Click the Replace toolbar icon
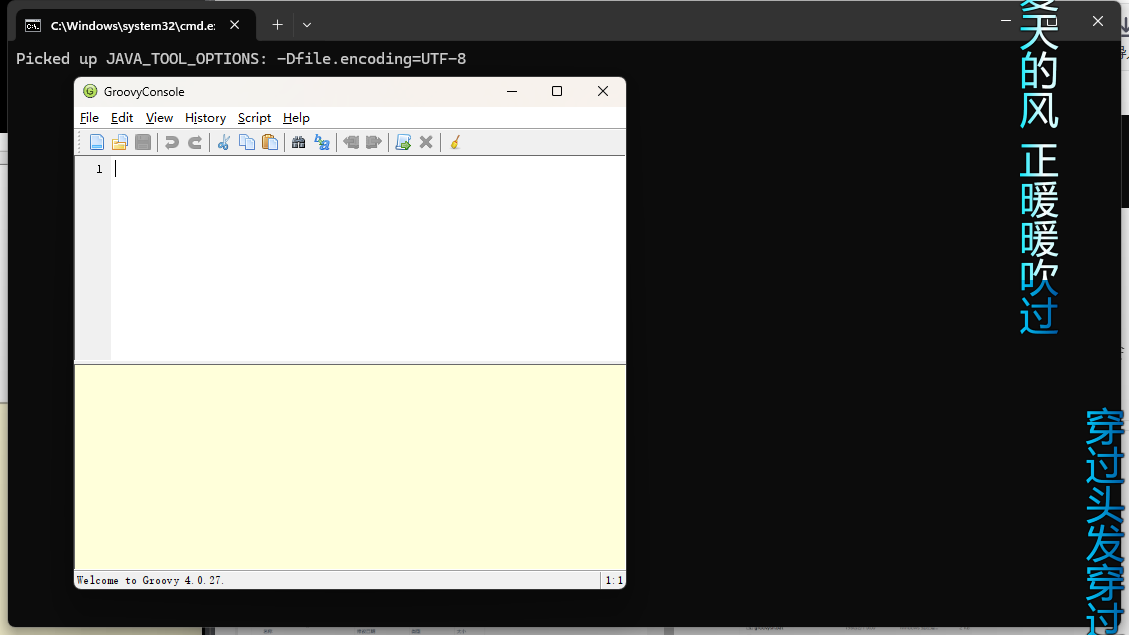Screen dimensions: 1129x635 [322, 143]
